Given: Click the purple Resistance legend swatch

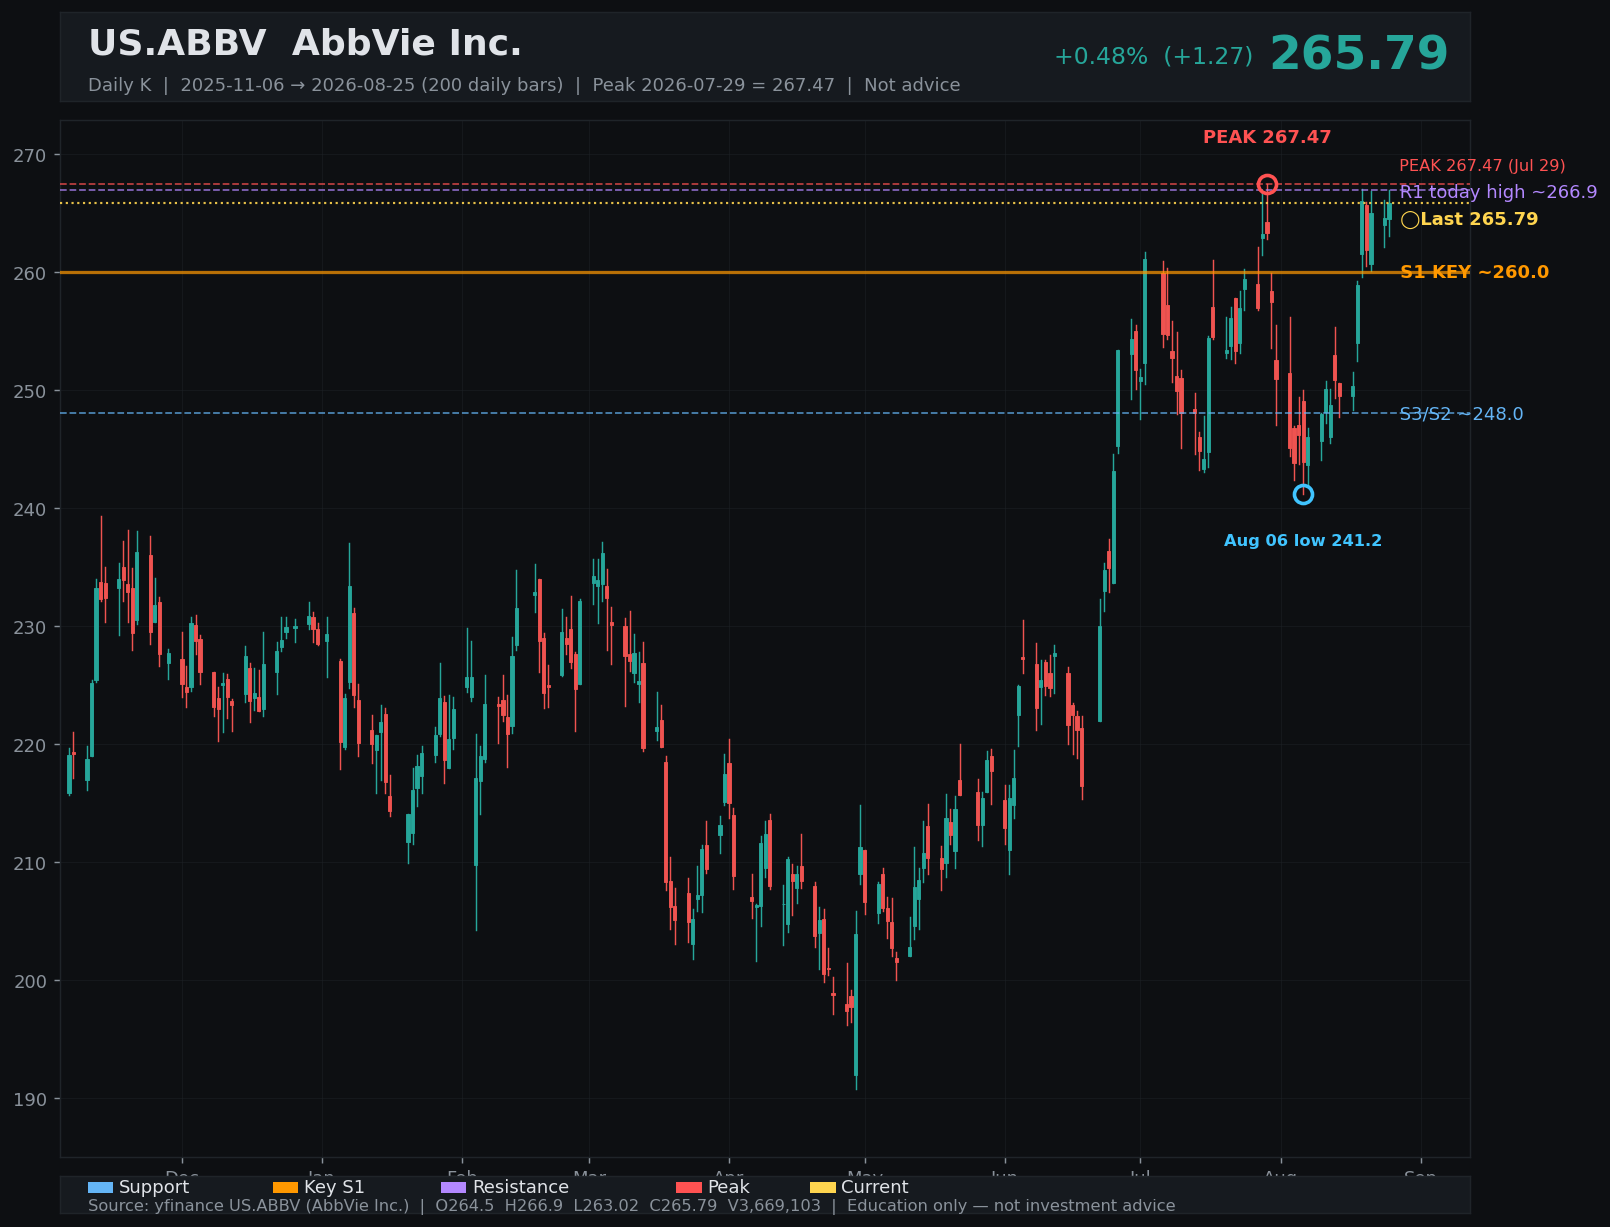Looking at the screenshot, I should [453, 1187].
